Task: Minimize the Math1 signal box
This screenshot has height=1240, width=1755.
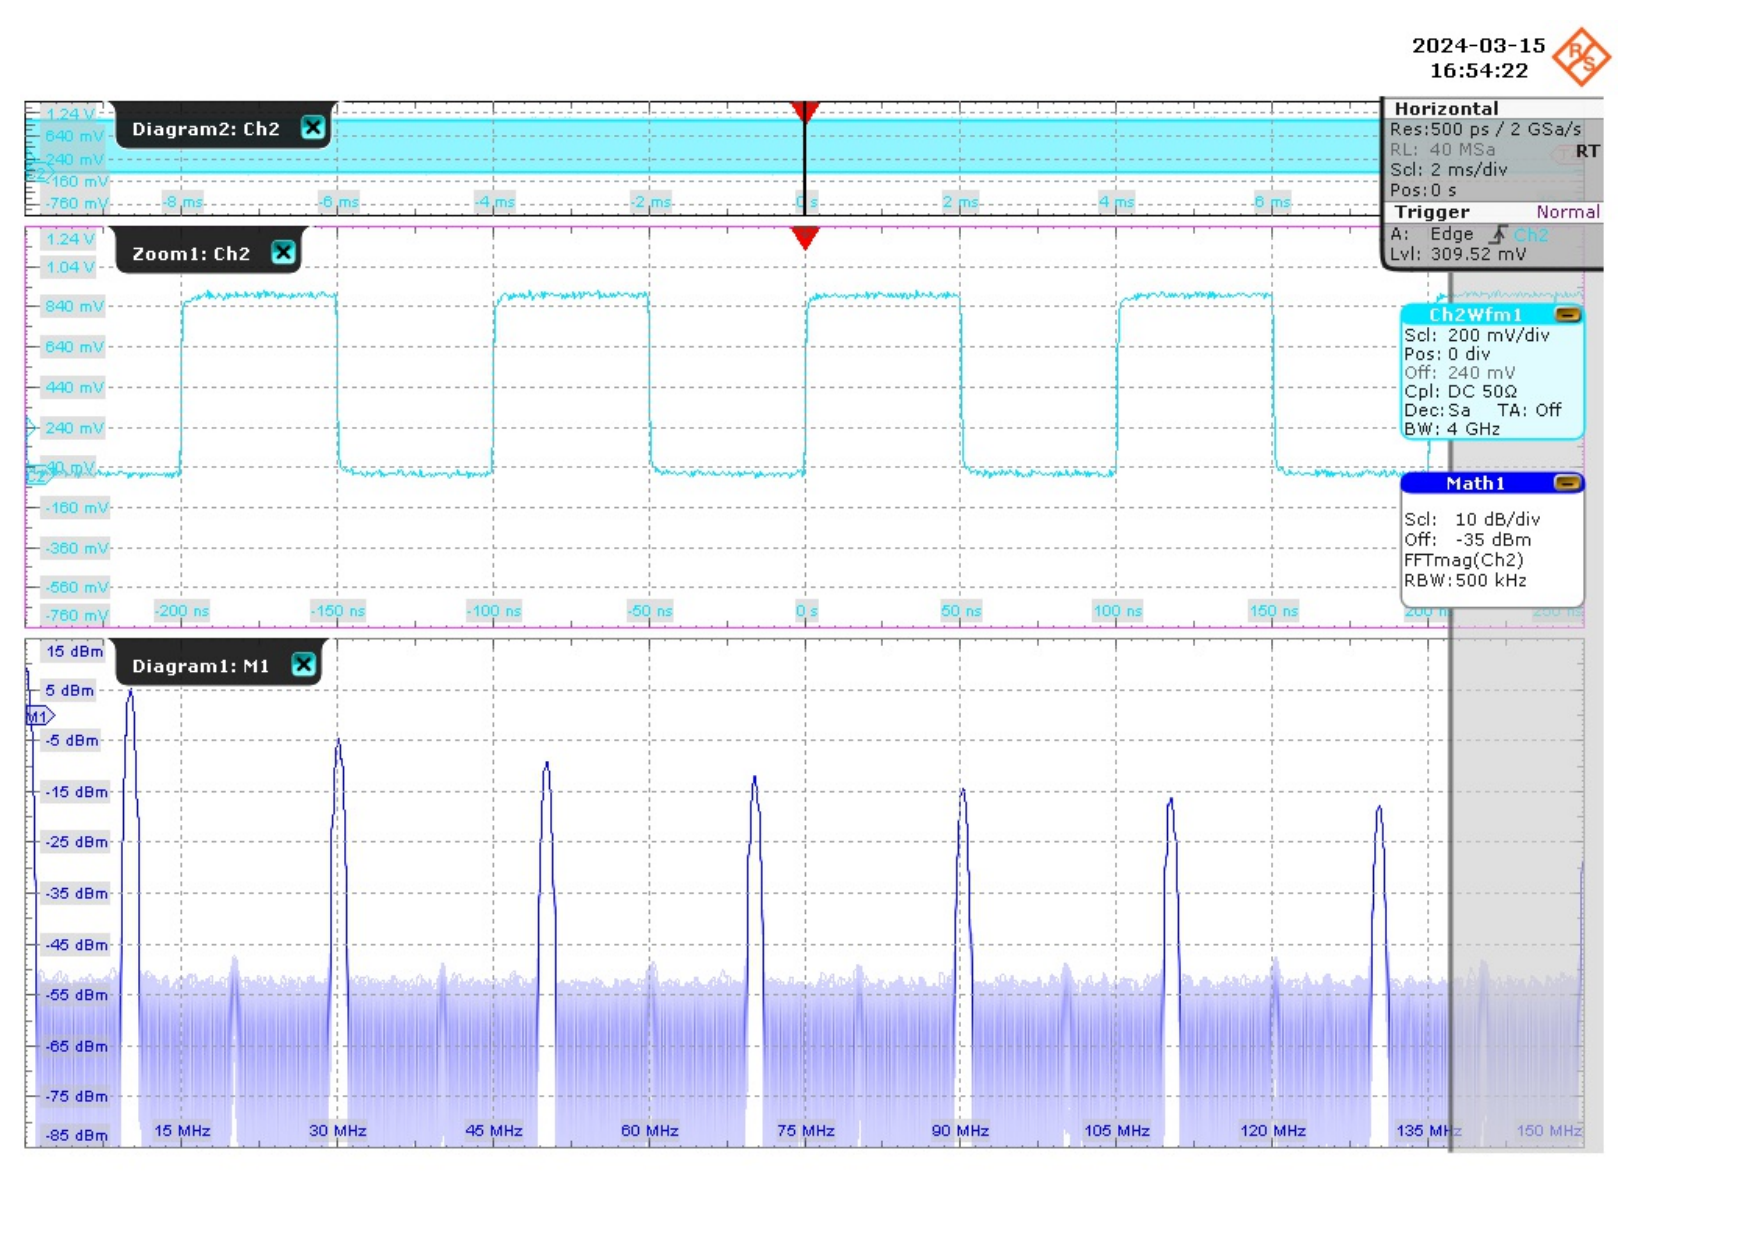Action: point(1567,484)
